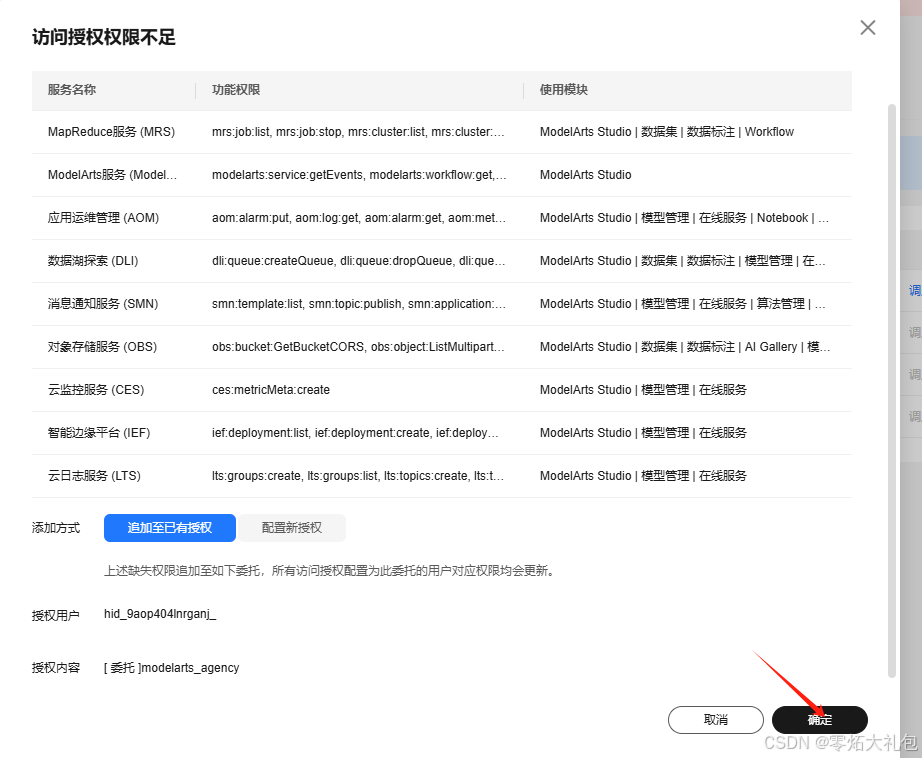Select the 云监控服务 (CES) cell
922x758 pixels.
click(x=96, y=389)
